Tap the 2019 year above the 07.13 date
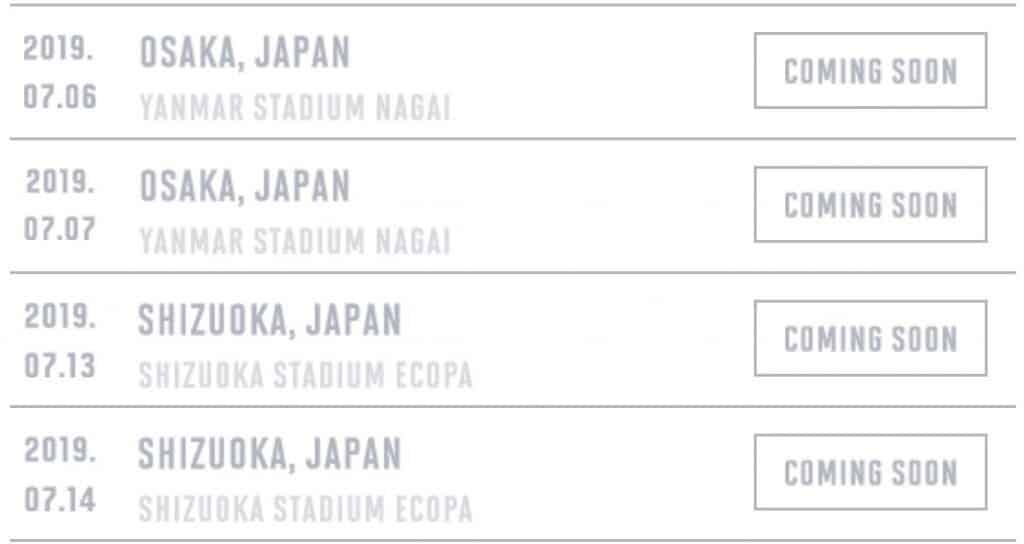The image size is (1024, 544). point(60,315)
